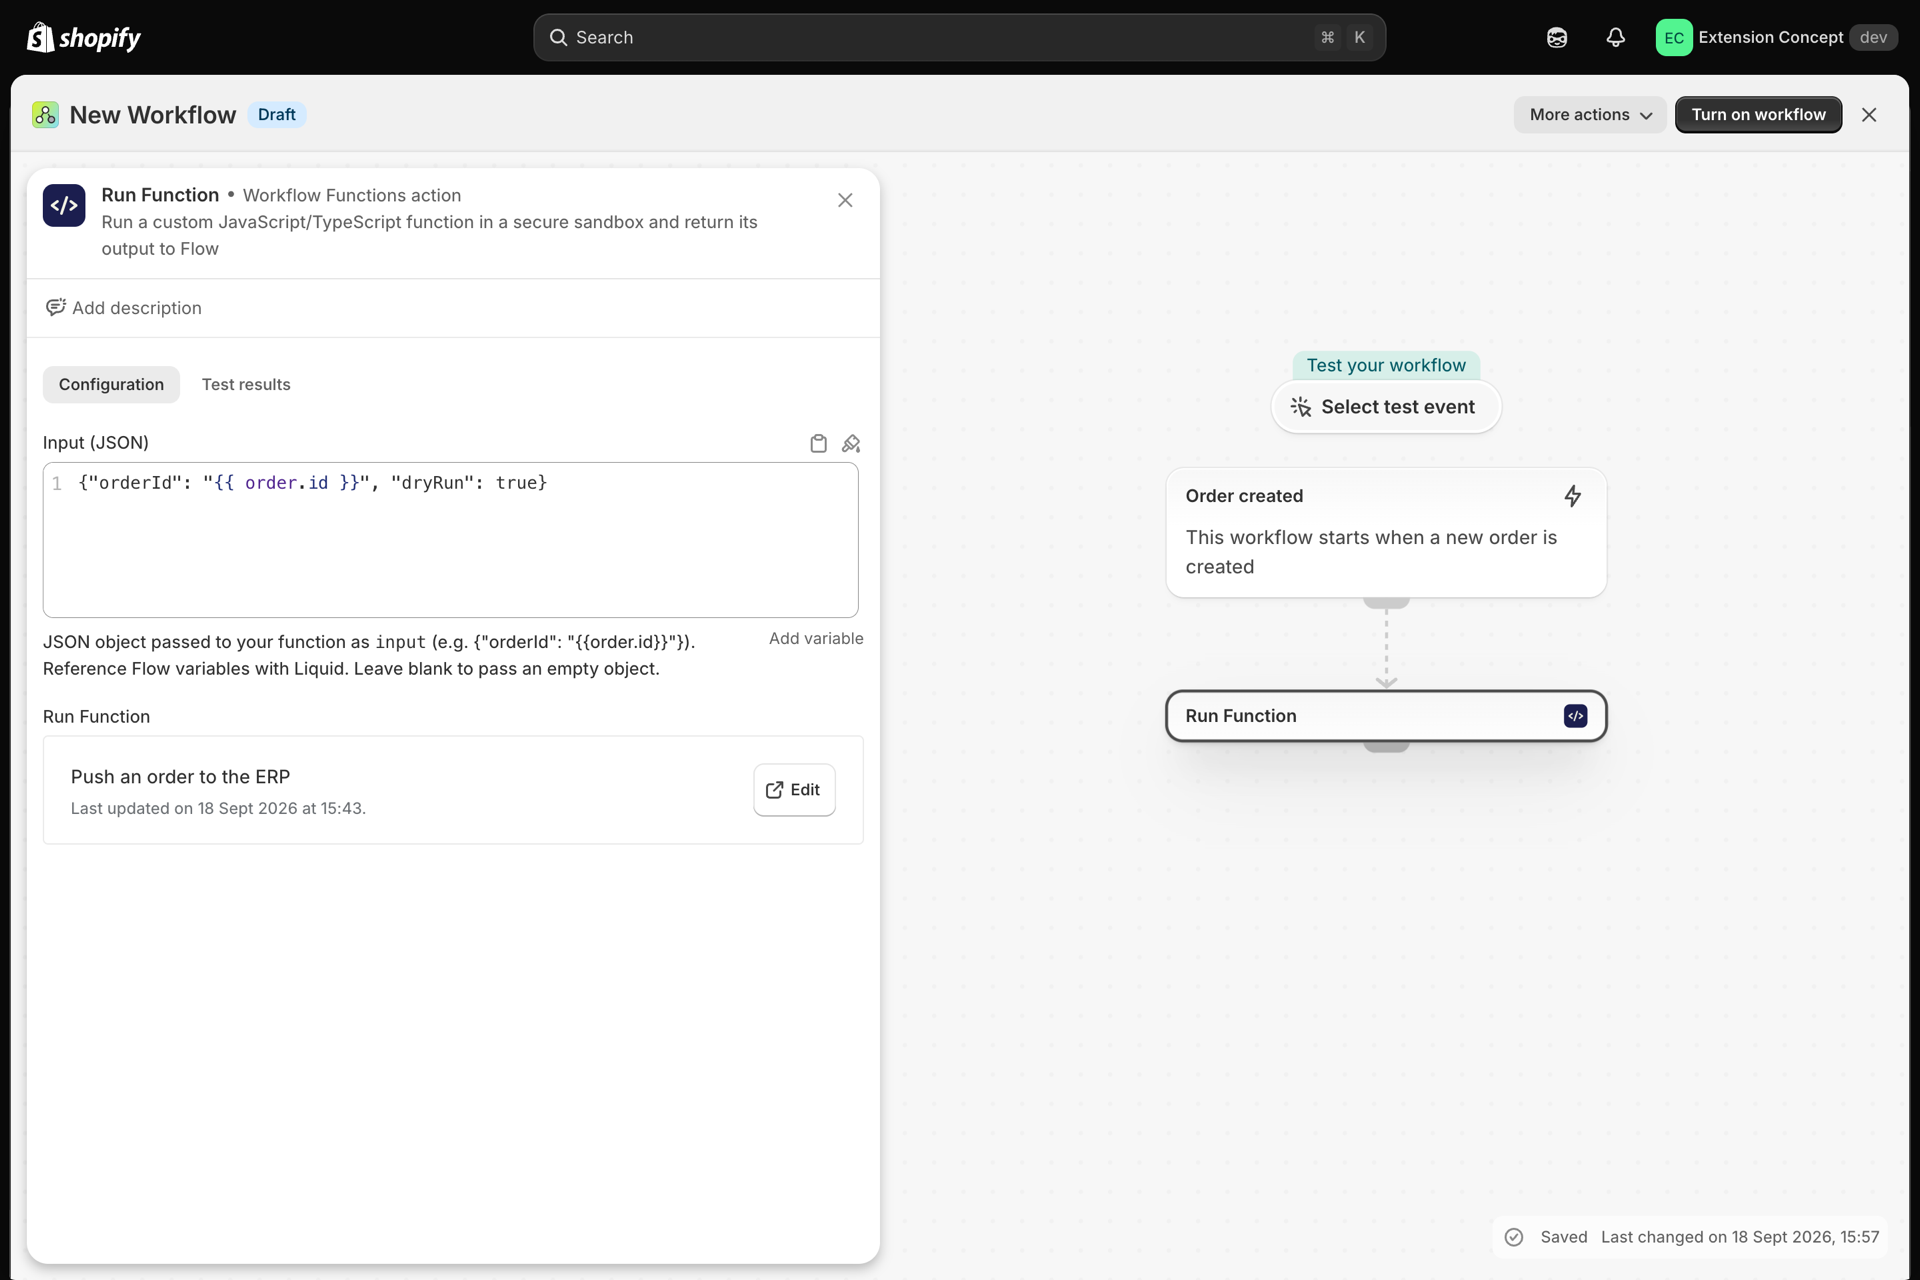Screen dimensions: 1920x1280
Task: Click Select test event button
Action: (x=1386, y=407)
